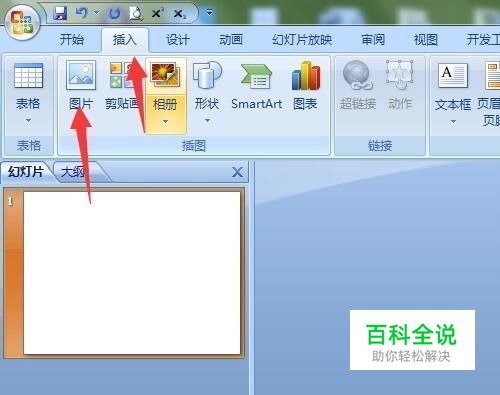500x395 pixels.
Task: Redo the last action
Action: click(x=114, y=13)
